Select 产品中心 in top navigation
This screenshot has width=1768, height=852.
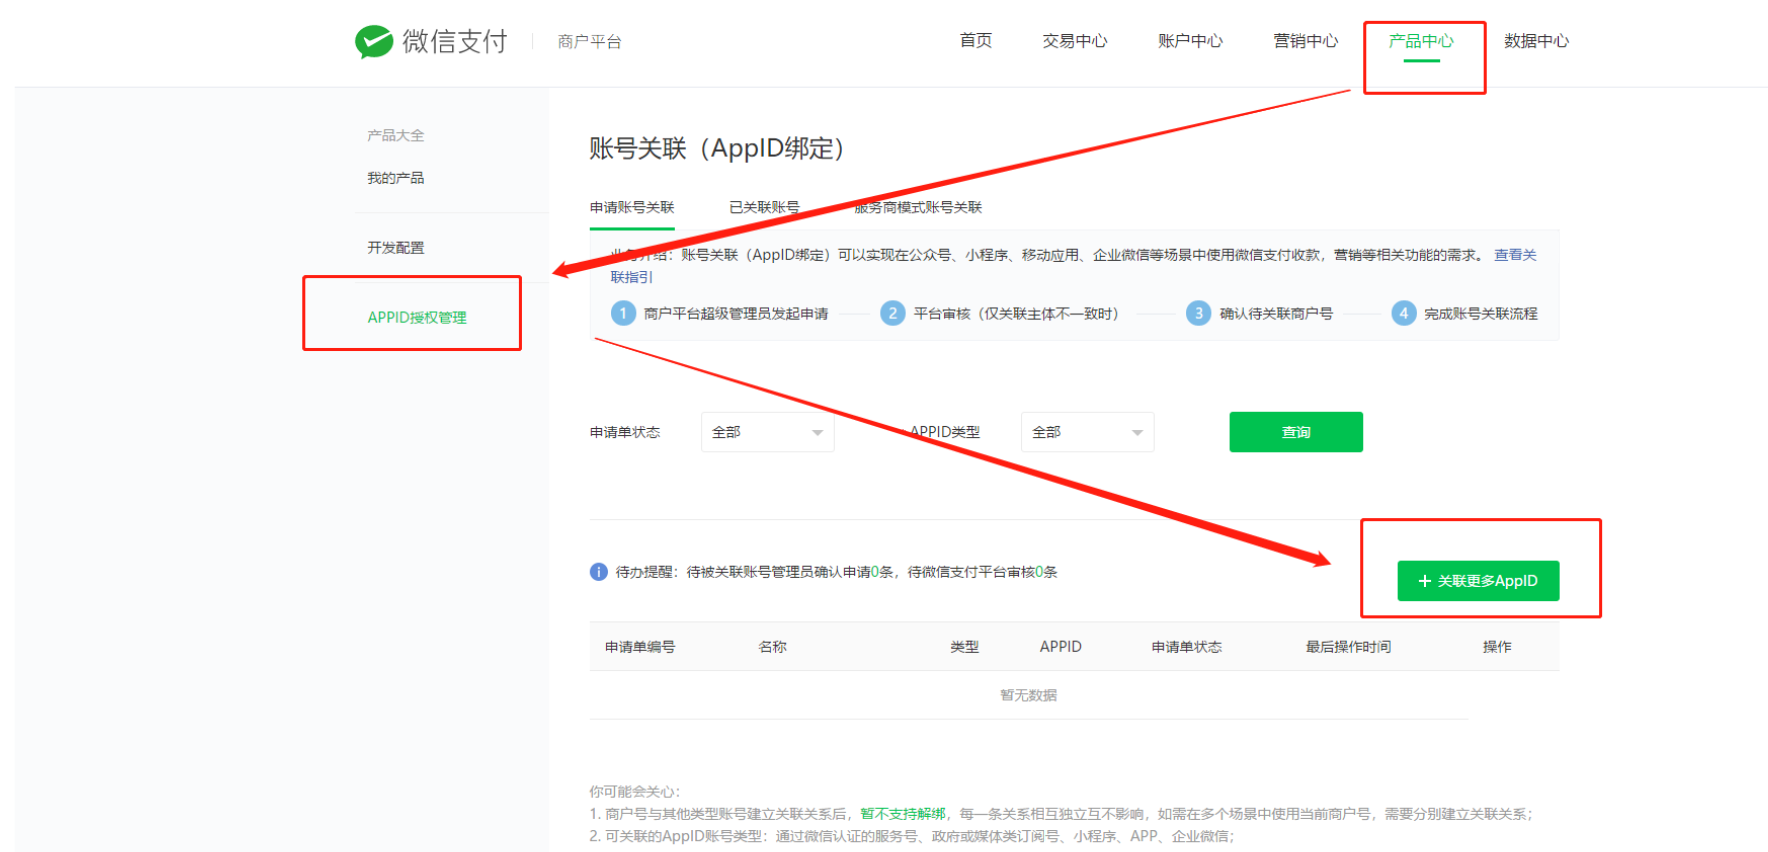[x=1421, y=41]
